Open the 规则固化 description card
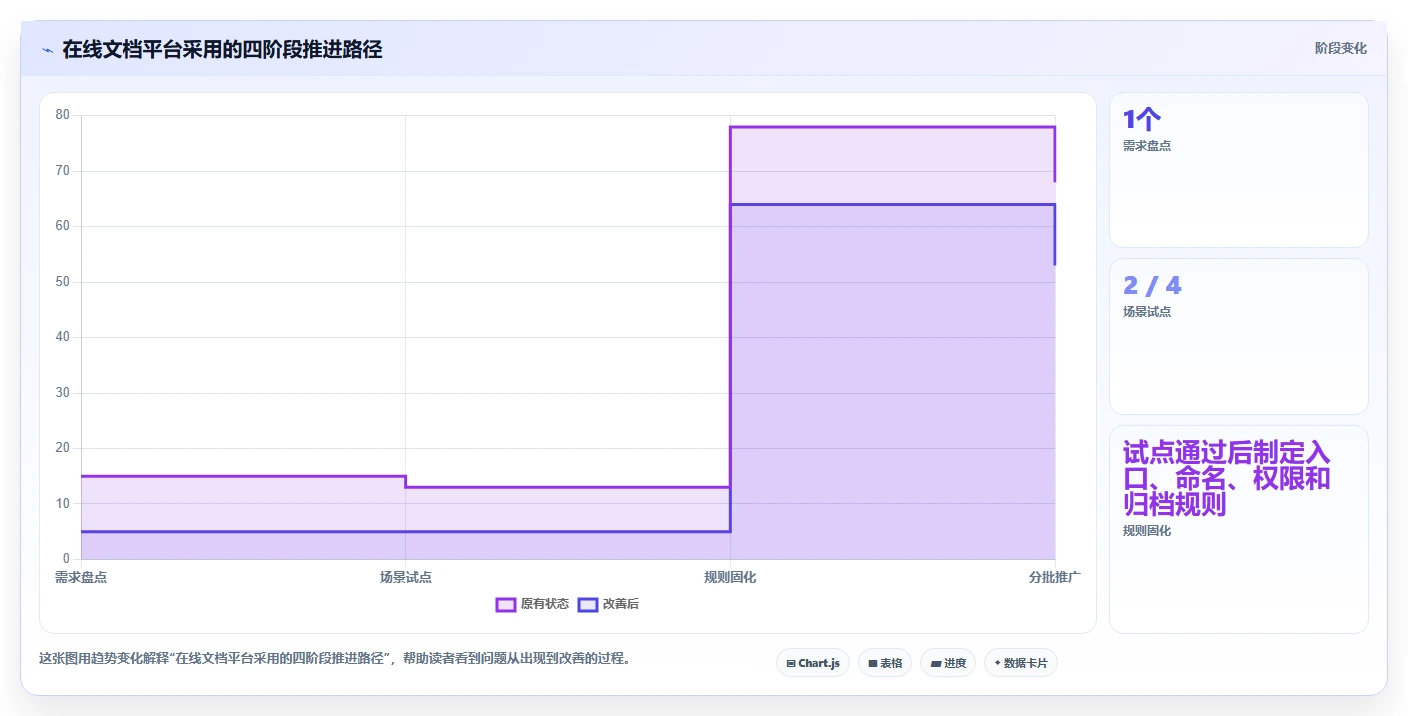The image size is (1408, 716). pos(1239,530)
